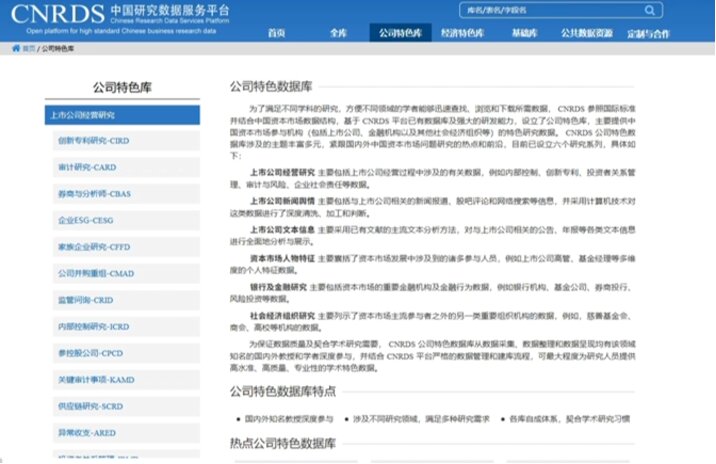Click 公司特色库 sidebar title
This screenshot has height=464, width=716.
tap(122, 87)
